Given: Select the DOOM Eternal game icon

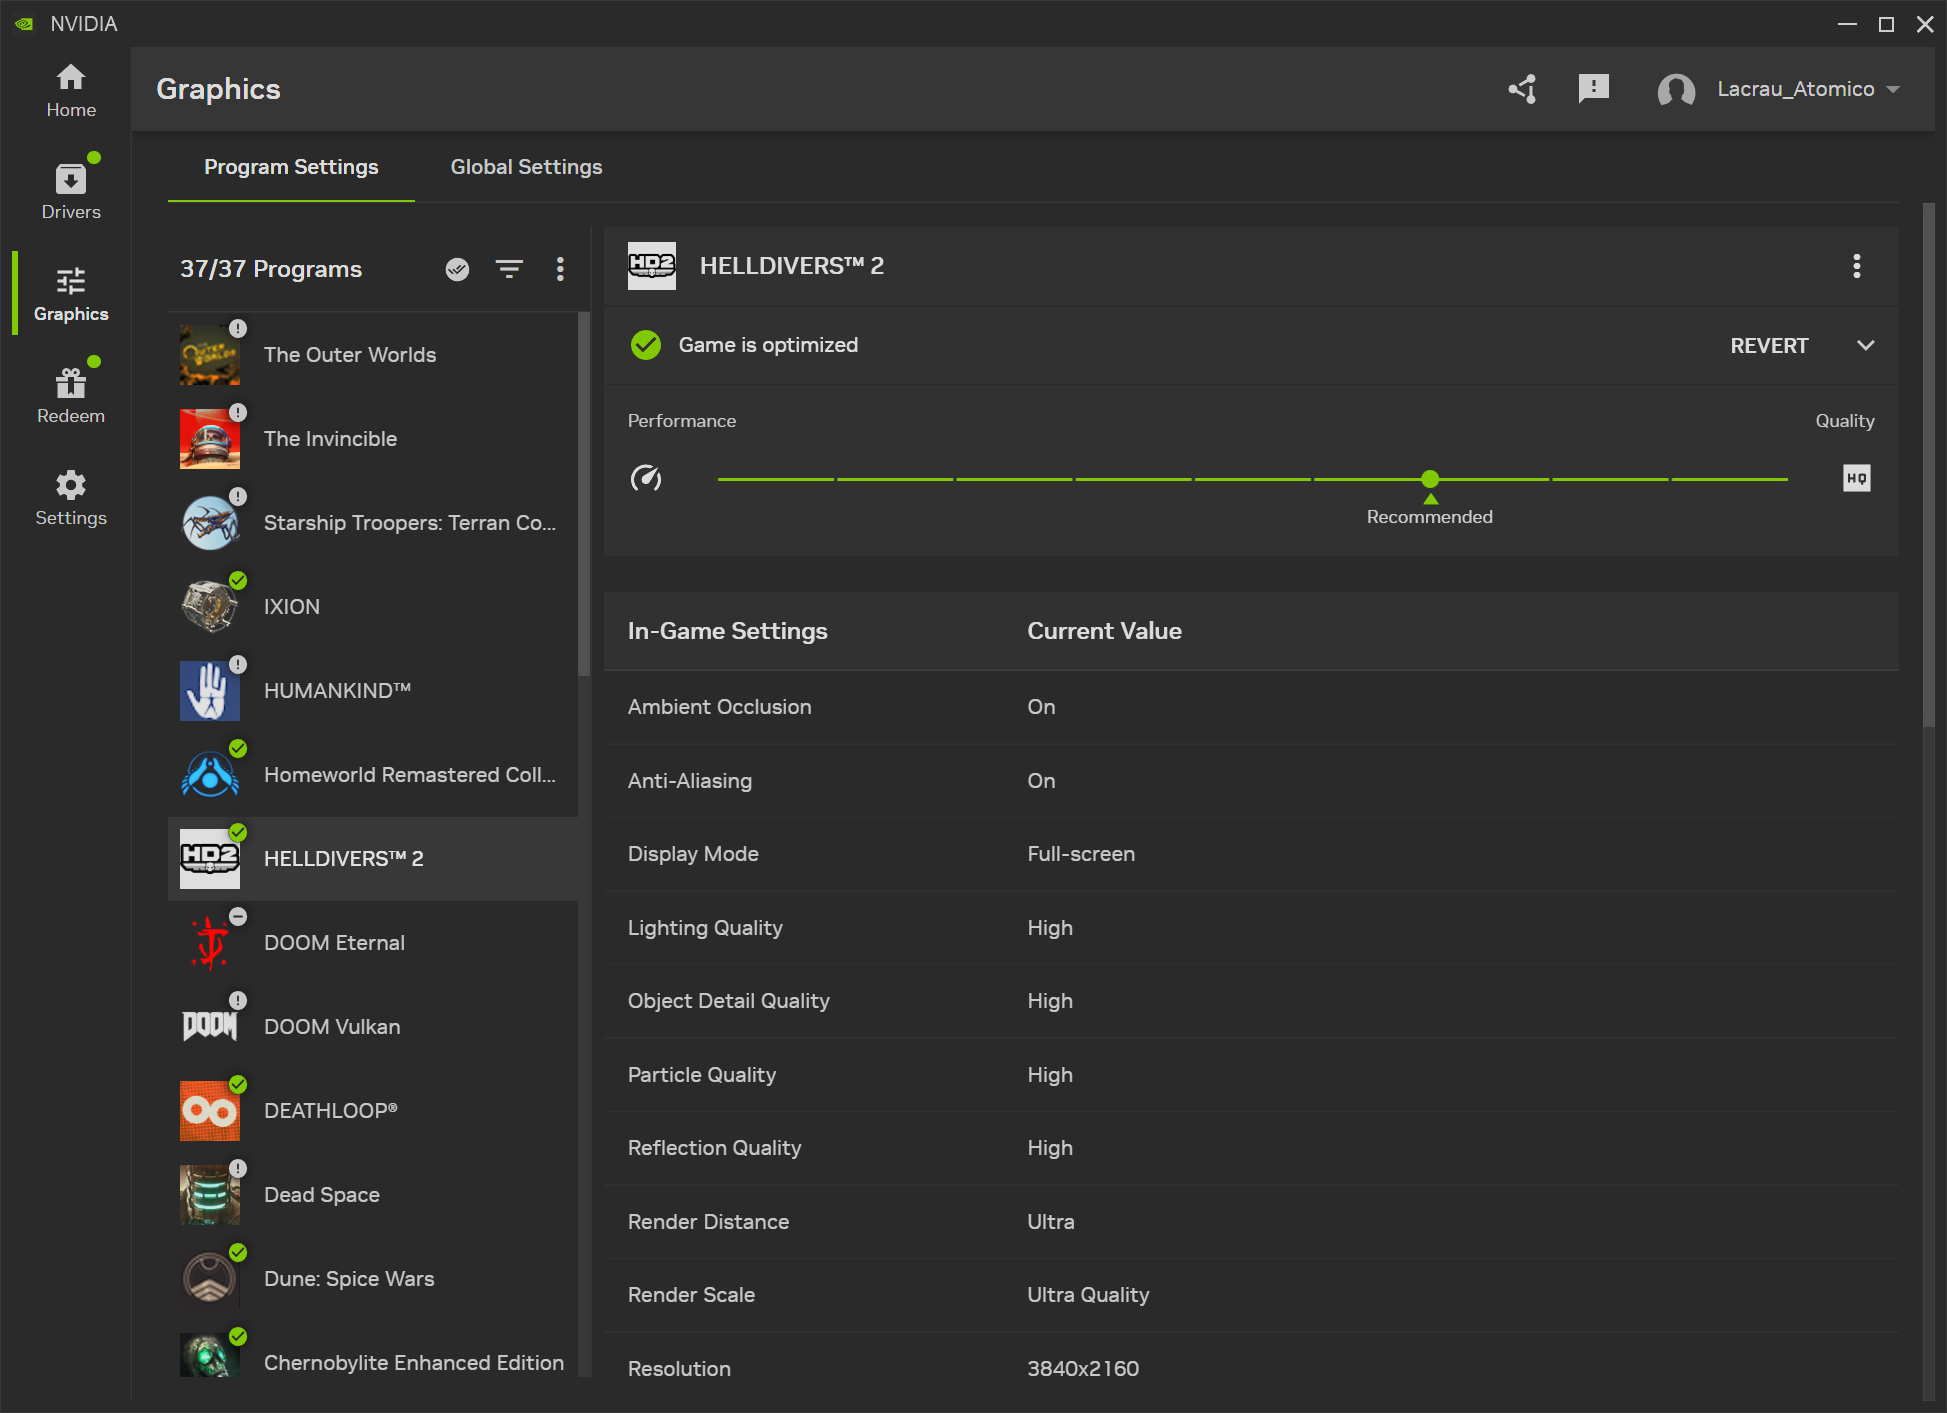Looking at the screenshot, I should coord(210,943).
